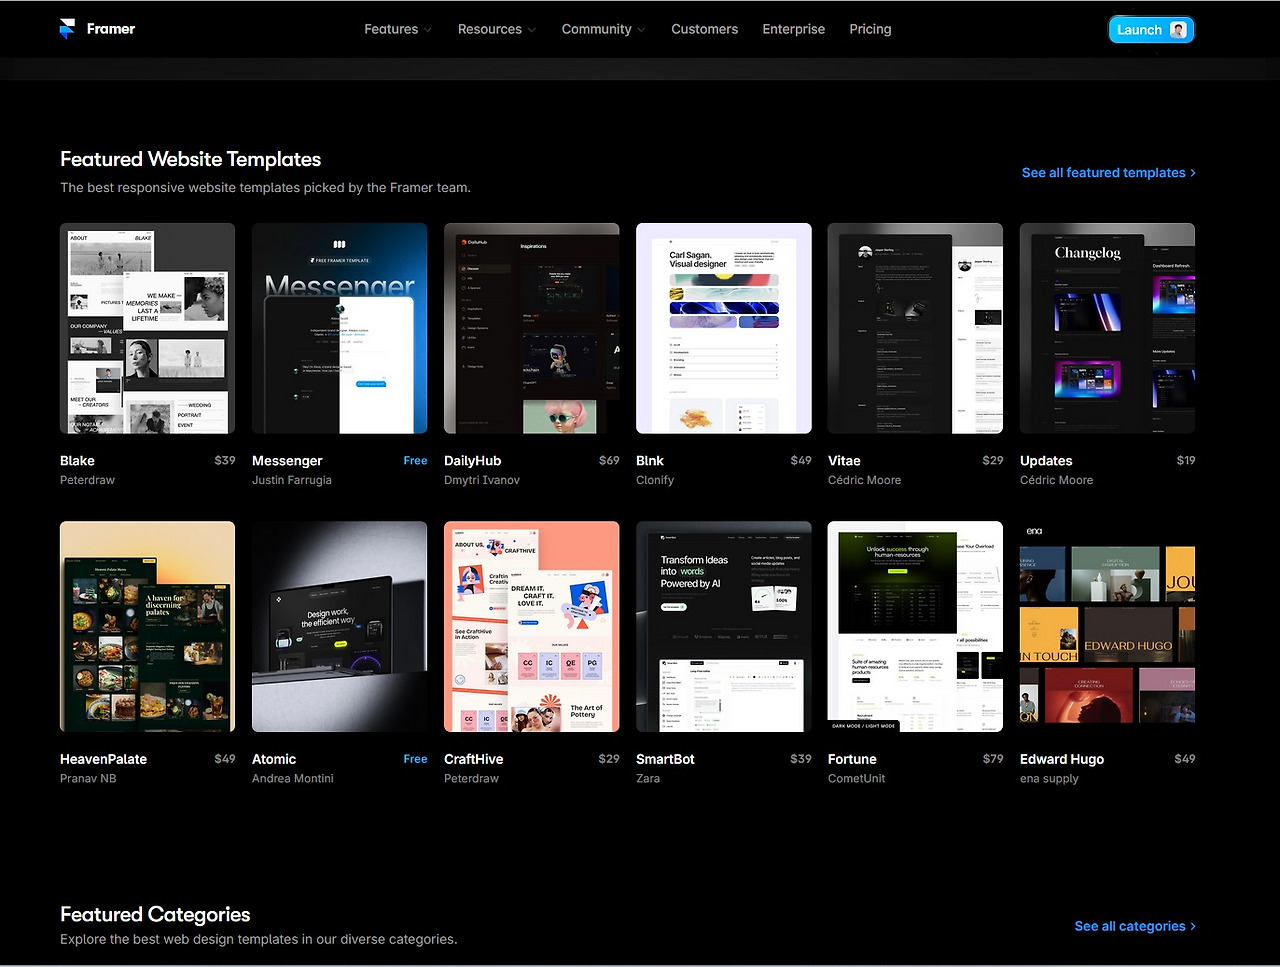Click the Free label on Messenger

point(415,460)
